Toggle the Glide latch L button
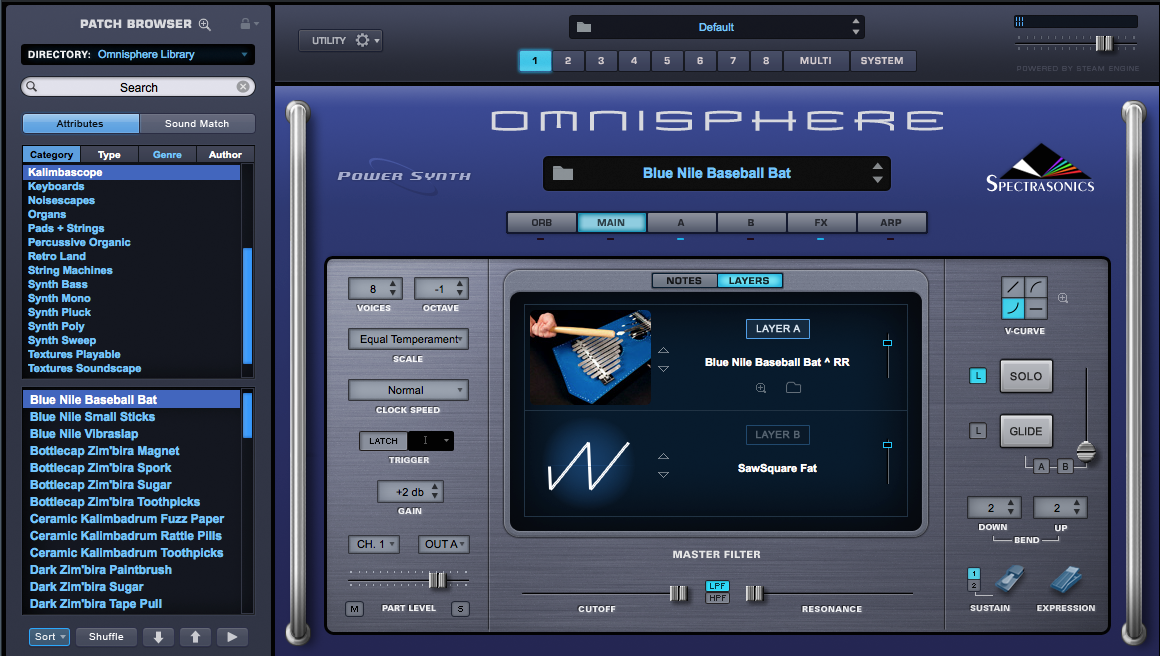This screenshot has height=656, width=1160. pyautogui.click(x=978, y=430)
